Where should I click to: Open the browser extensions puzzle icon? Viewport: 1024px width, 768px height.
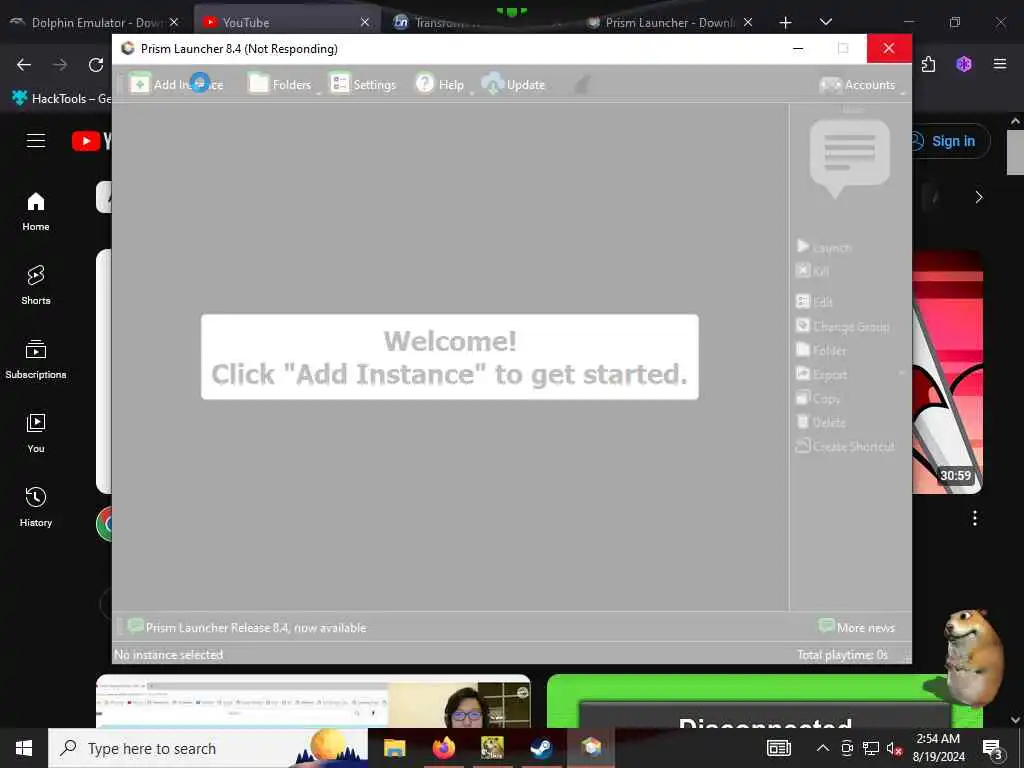coord(928,64)
